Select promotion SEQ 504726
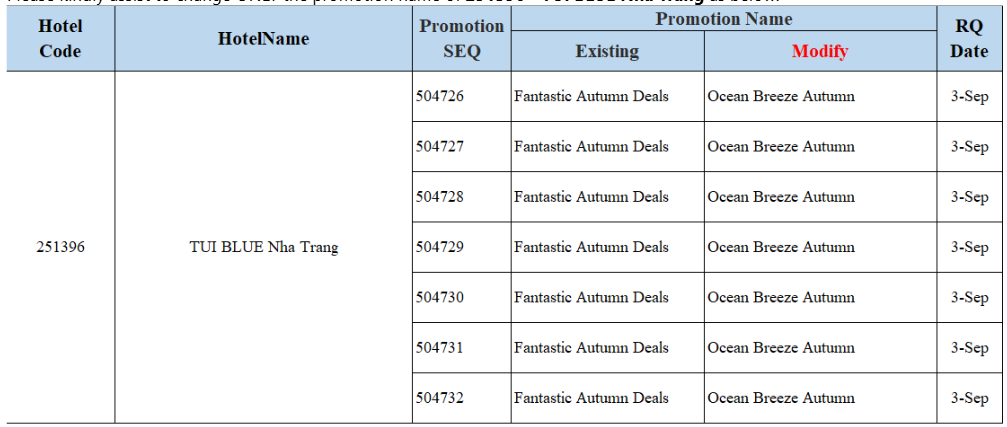This screenshot has height=427, width=1007. click(x=440, y=97)
